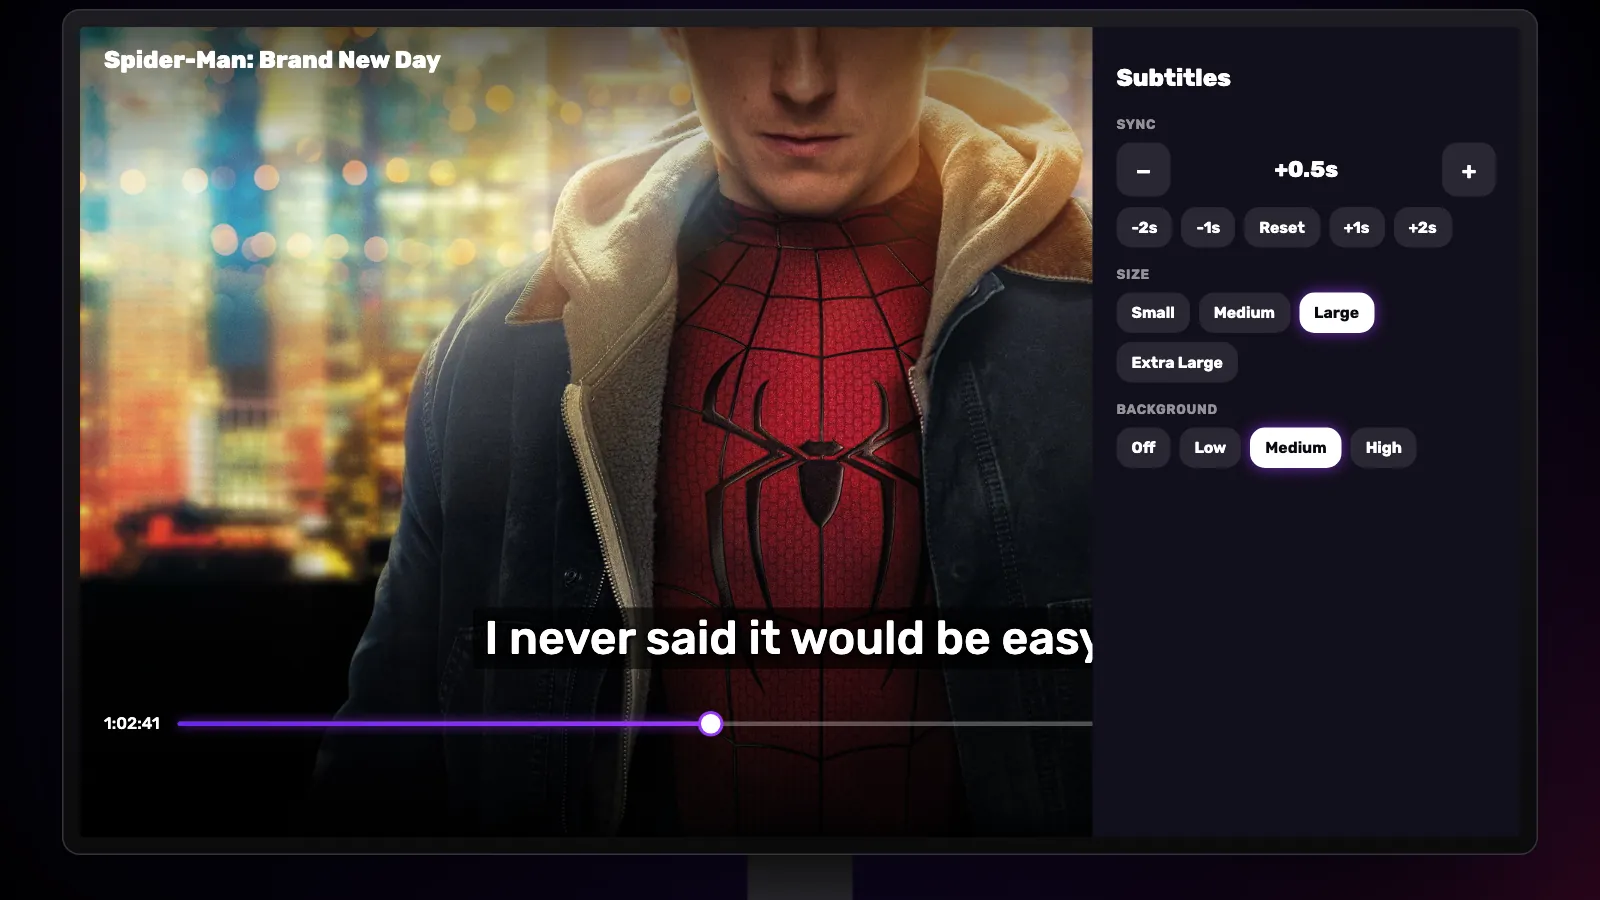Click the SYNC section label
The width and height of the screenshot is (1600, 900).
(x=1136, y=124)
